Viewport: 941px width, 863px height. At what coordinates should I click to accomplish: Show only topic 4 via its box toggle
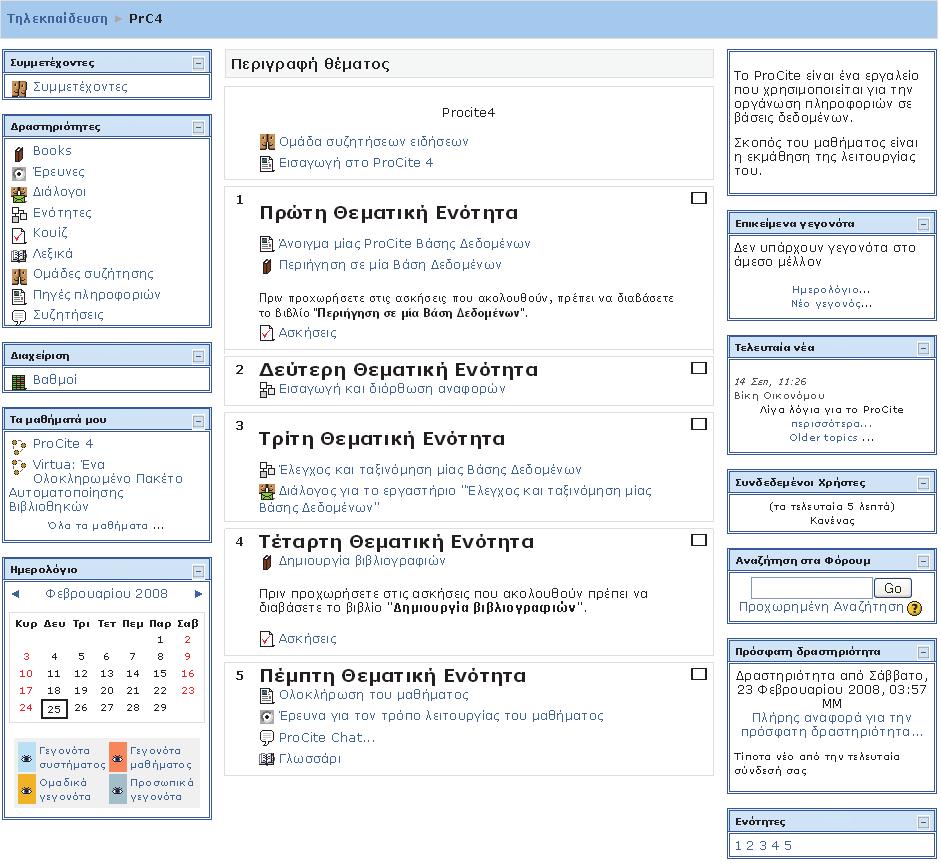pos(699,540)
